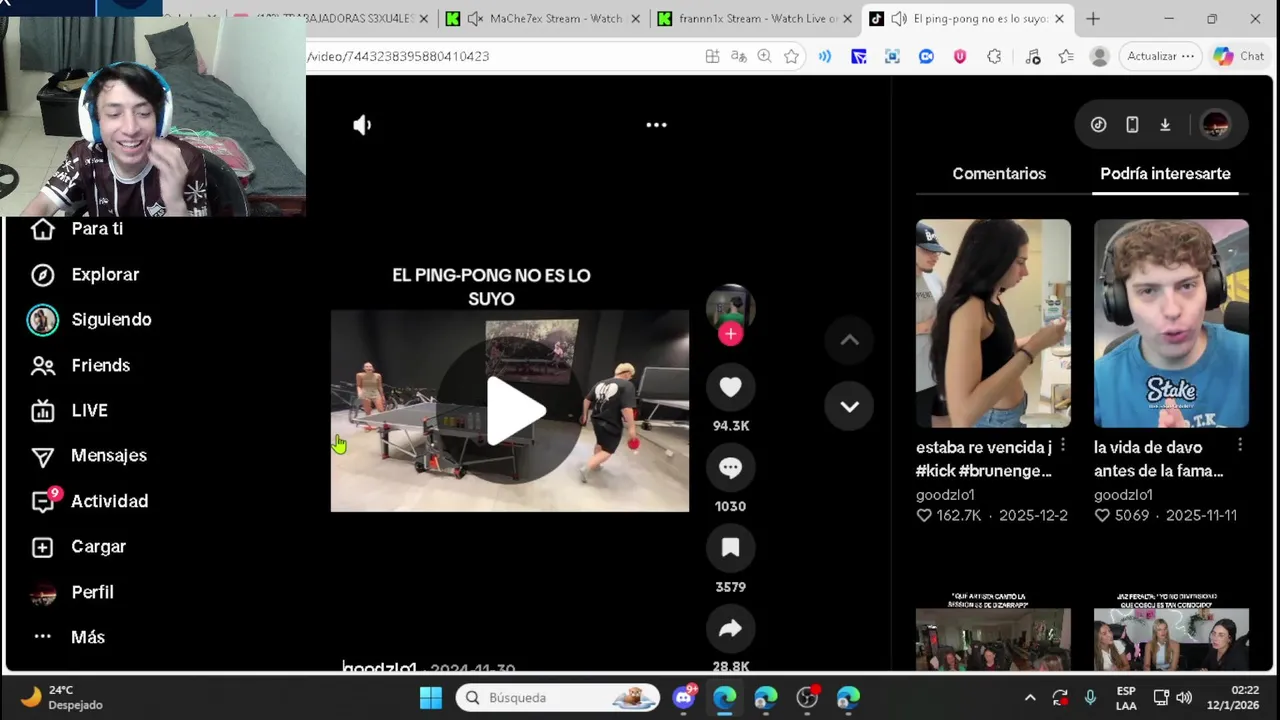
Task: Open the ESP LAA language selector
Action: click(1126, 697)
